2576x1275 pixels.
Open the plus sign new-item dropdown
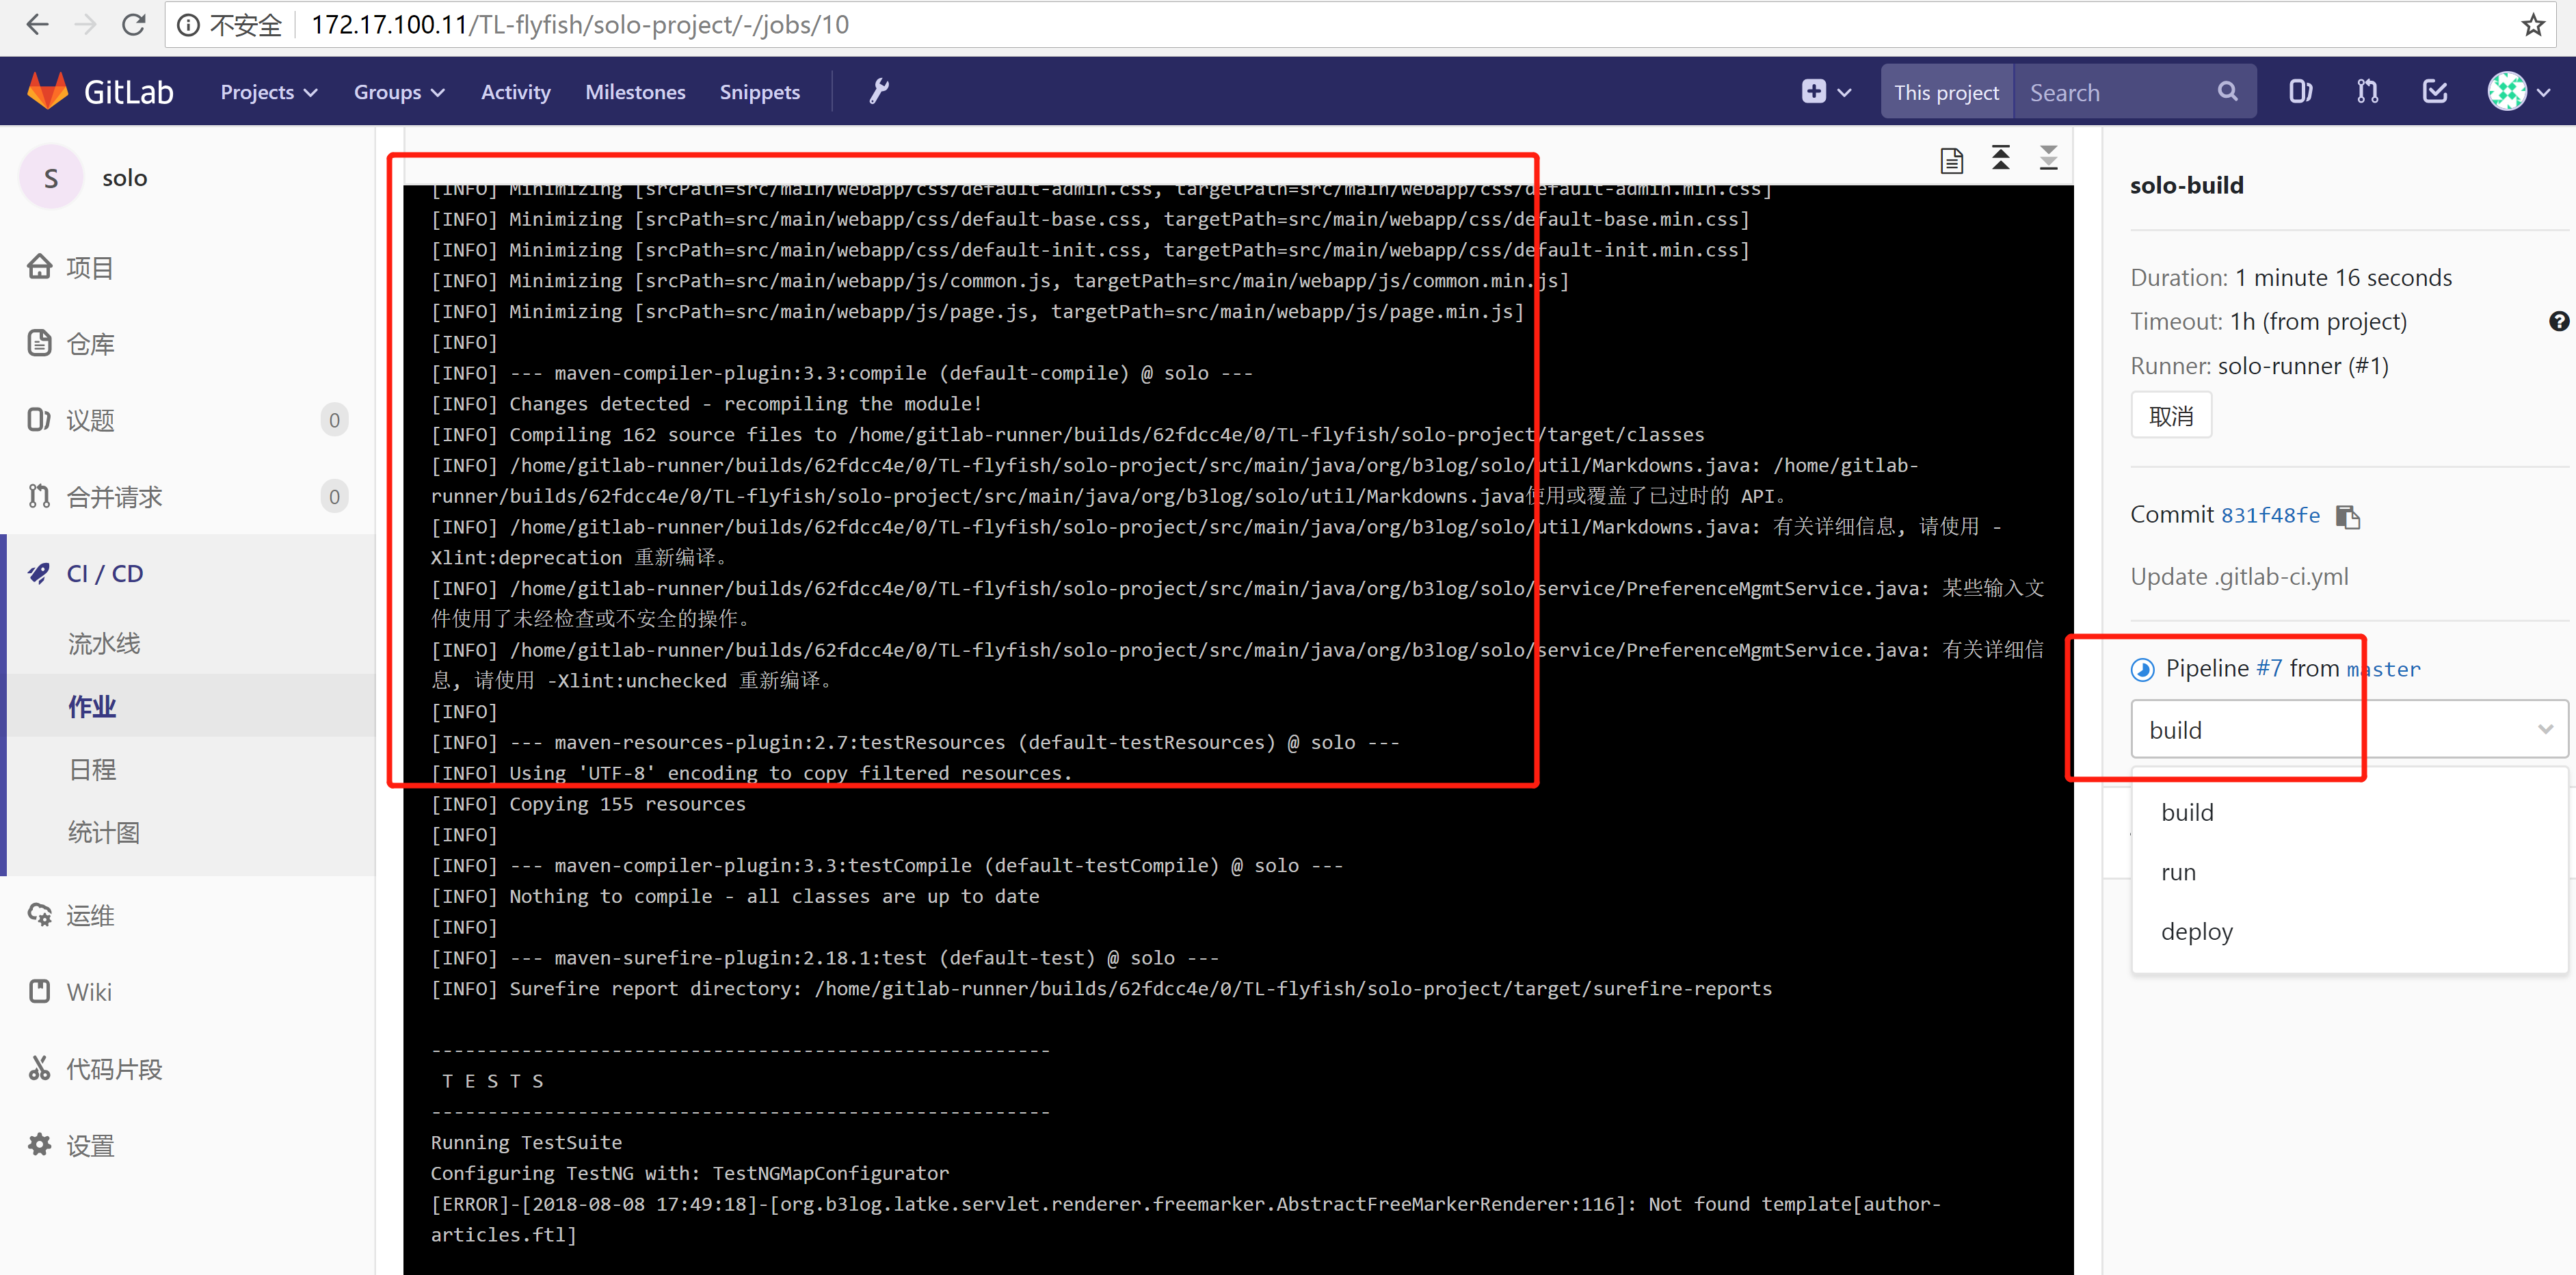1825,91
